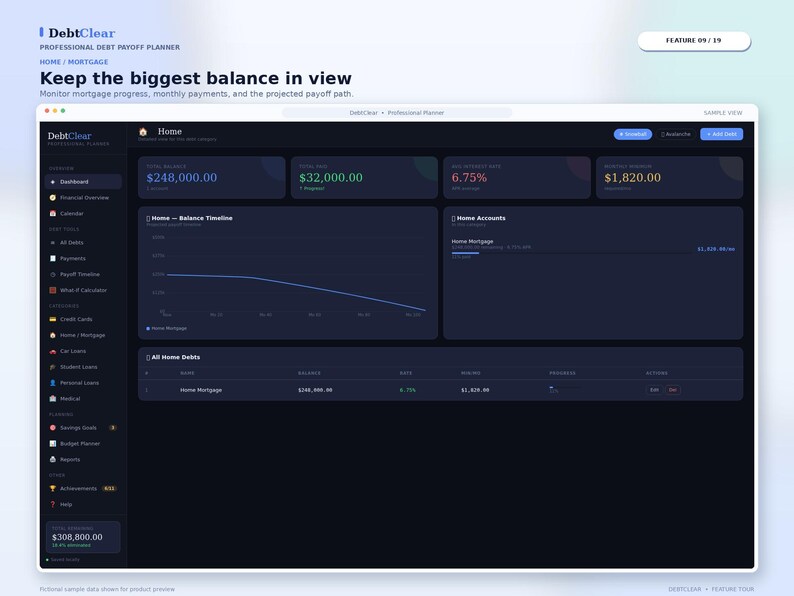Click the $32,000.00 Total Paid value
Image resolution: width=794 pixels, height=596 pixels.
pyautogui.click(x=331, y=178)
